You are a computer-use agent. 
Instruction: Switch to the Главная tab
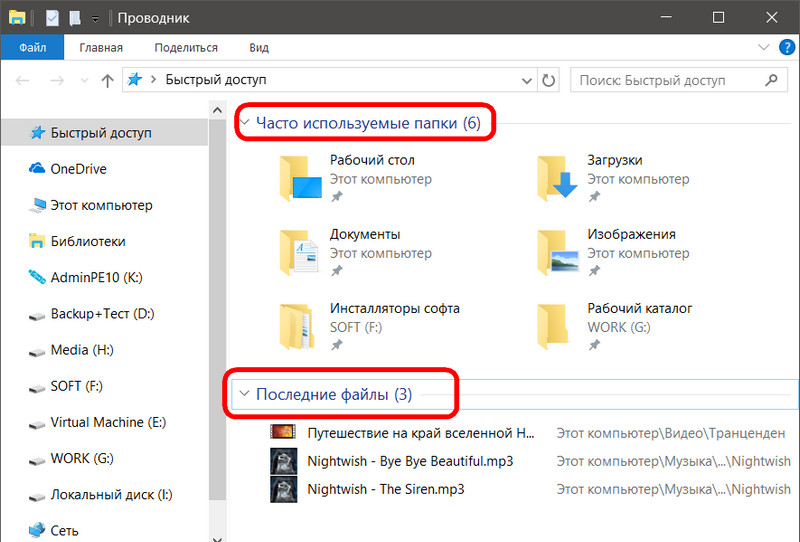(101, 47)
